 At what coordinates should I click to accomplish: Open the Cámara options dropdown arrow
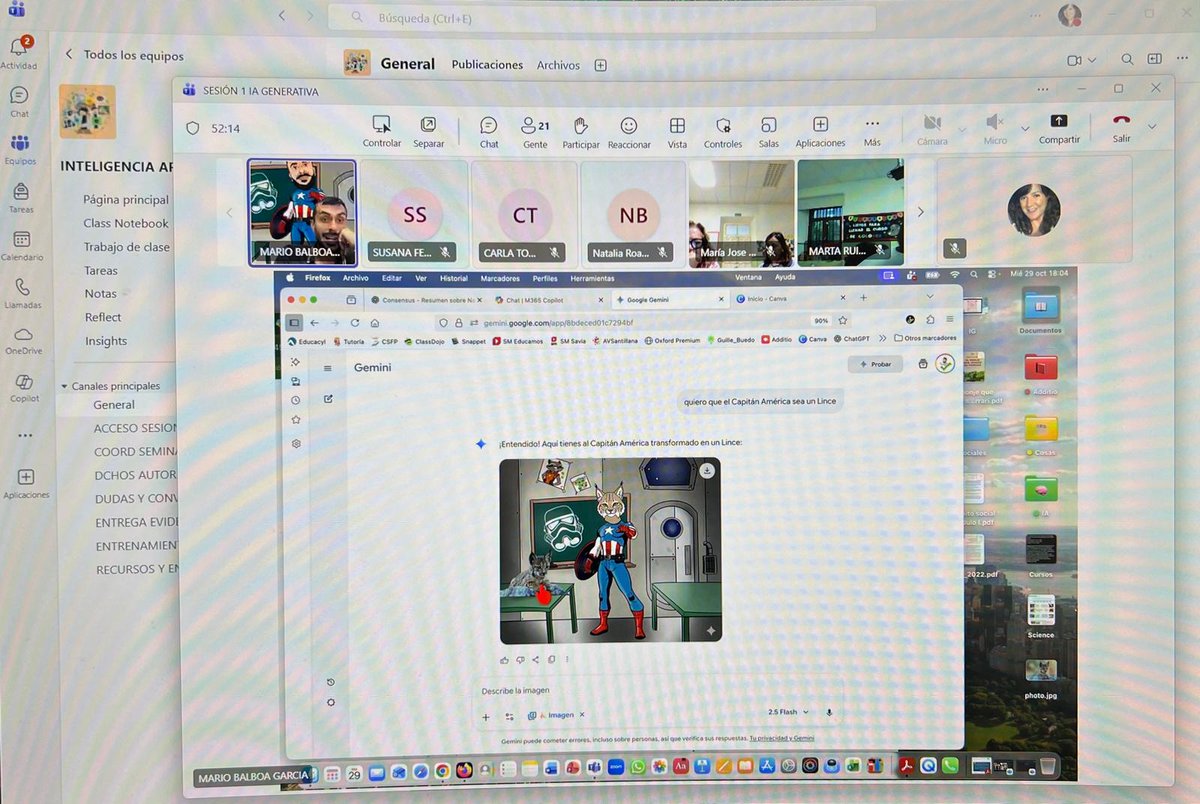pyautogui.click(x=962, y=129)
